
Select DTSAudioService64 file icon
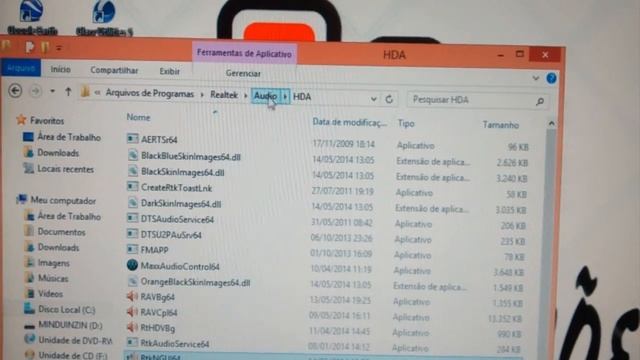[132, 218]
